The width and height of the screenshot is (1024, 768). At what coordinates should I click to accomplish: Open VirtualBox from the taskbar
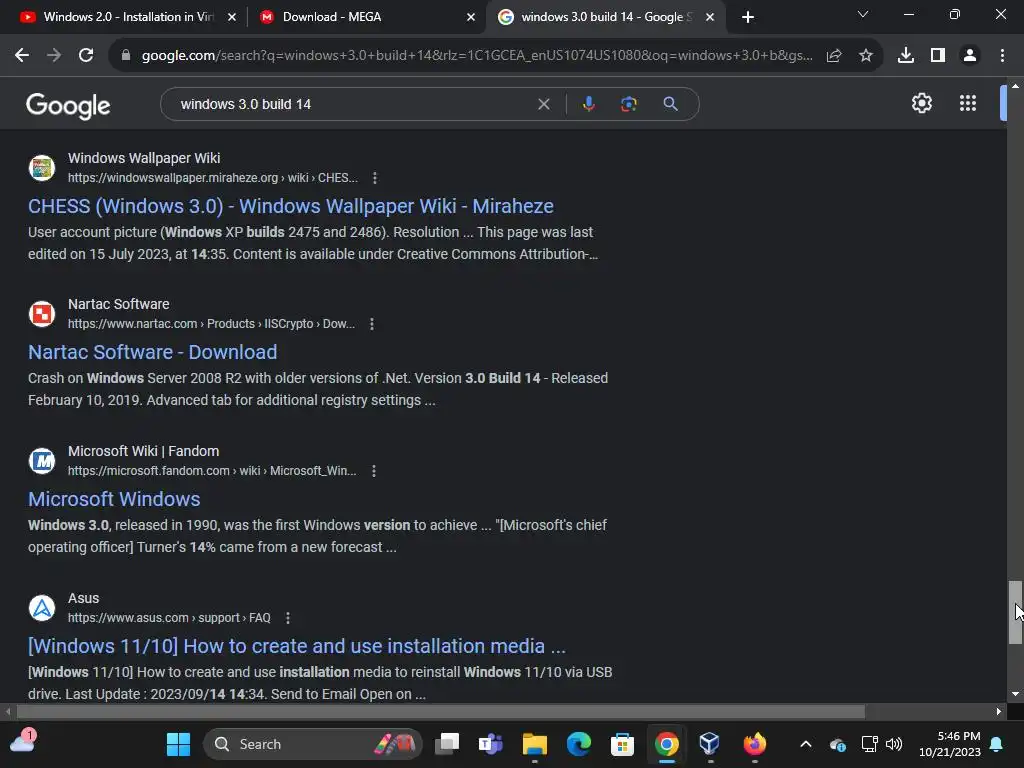coord(709,744)
